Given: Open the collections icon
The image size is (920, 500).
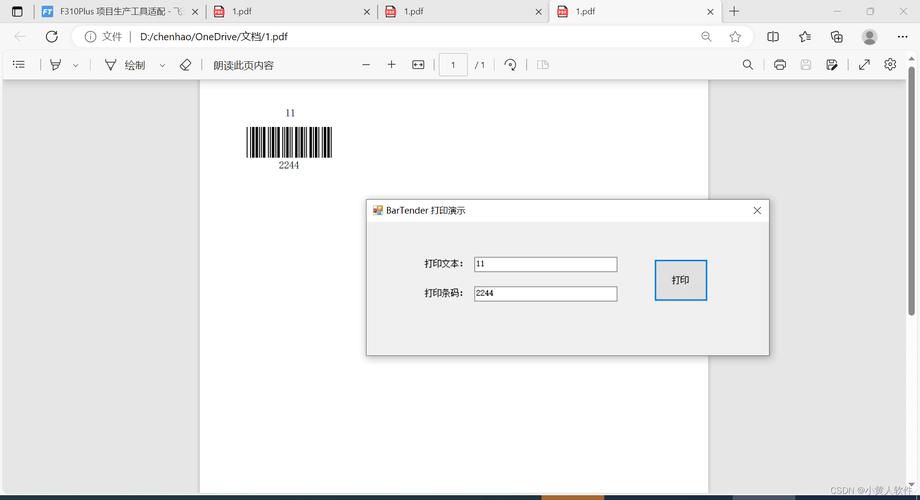Looking at the screenshot, I should tap(837, 36).
